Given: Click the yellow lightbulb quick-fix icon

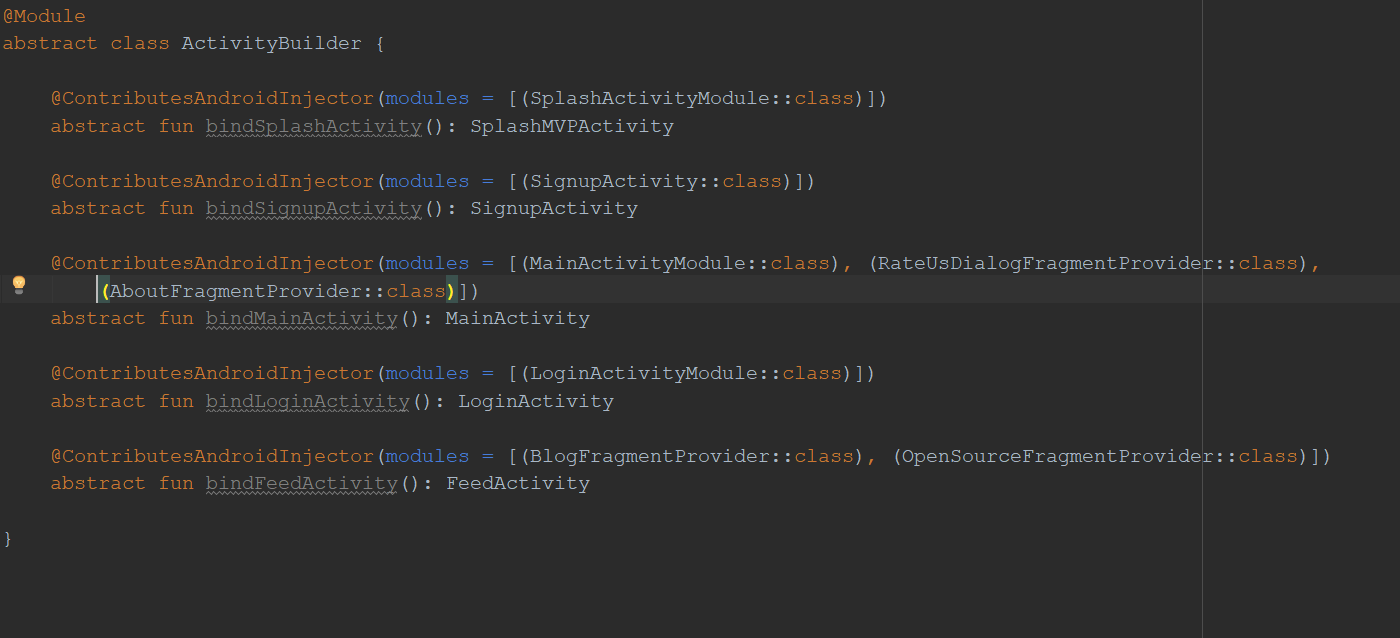Looking at the screenshot, I should coord(18,285).
